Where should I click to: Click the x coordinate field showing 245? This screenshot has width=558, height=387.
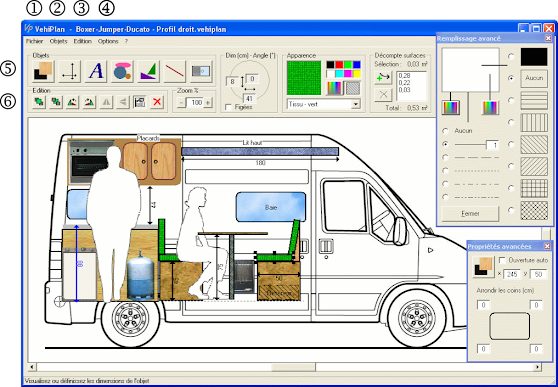click(512, 274)
